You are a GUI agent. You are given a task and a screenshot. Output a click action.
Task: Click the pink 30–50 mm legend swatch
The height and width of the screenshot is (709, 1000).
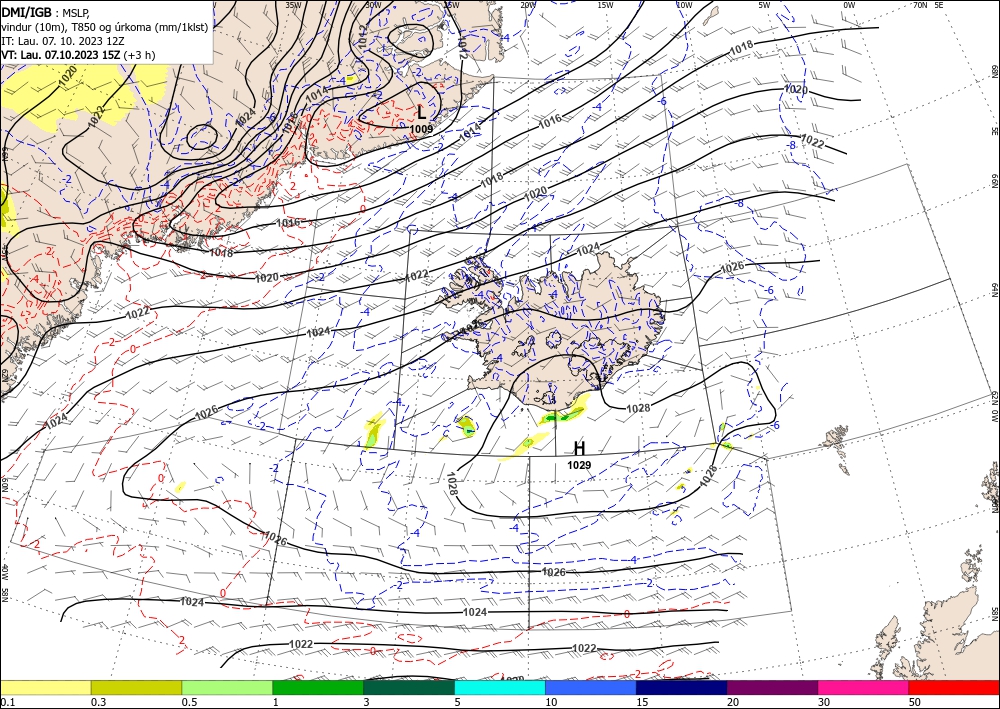(864, 687)
